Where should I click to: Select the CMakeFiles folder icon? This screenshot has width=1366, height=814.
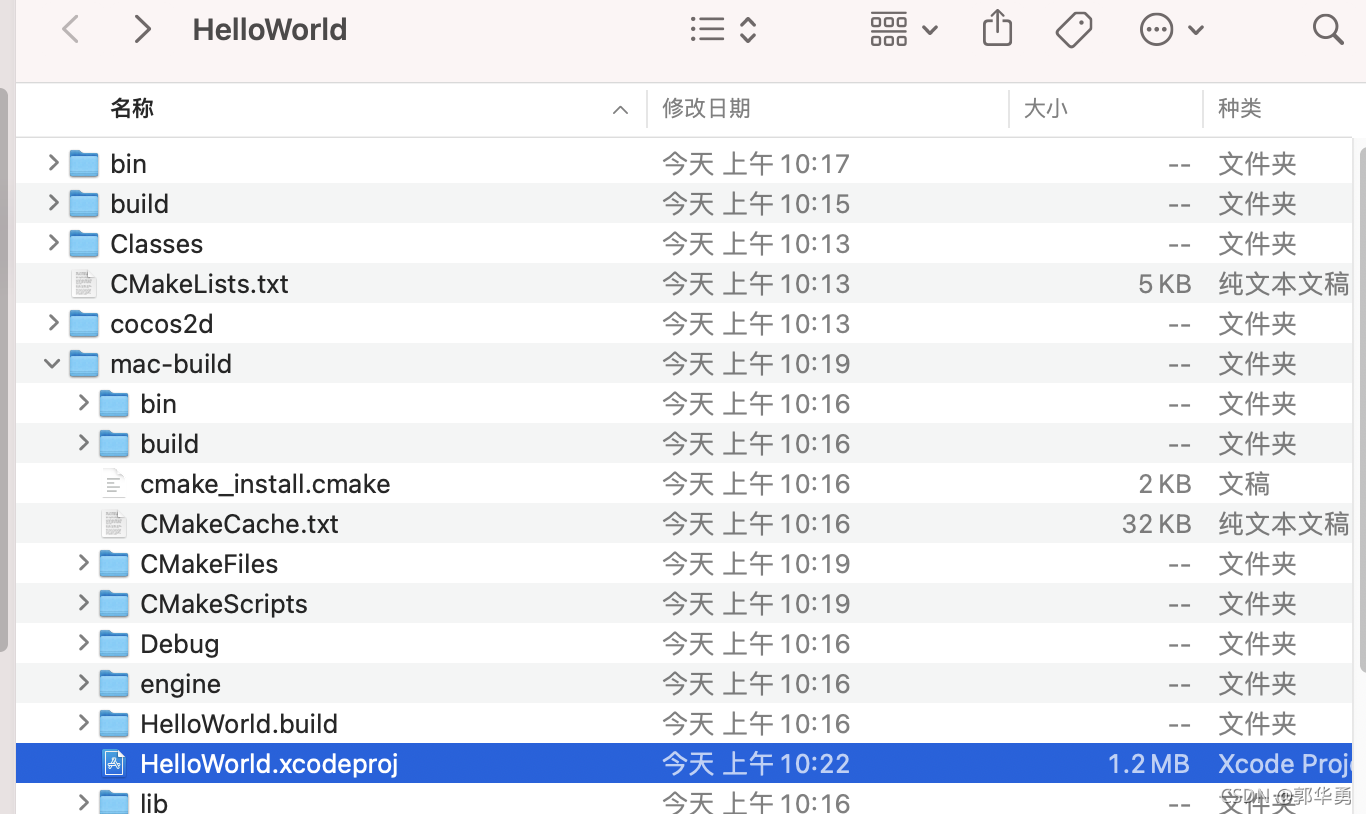tap(114, 563)
